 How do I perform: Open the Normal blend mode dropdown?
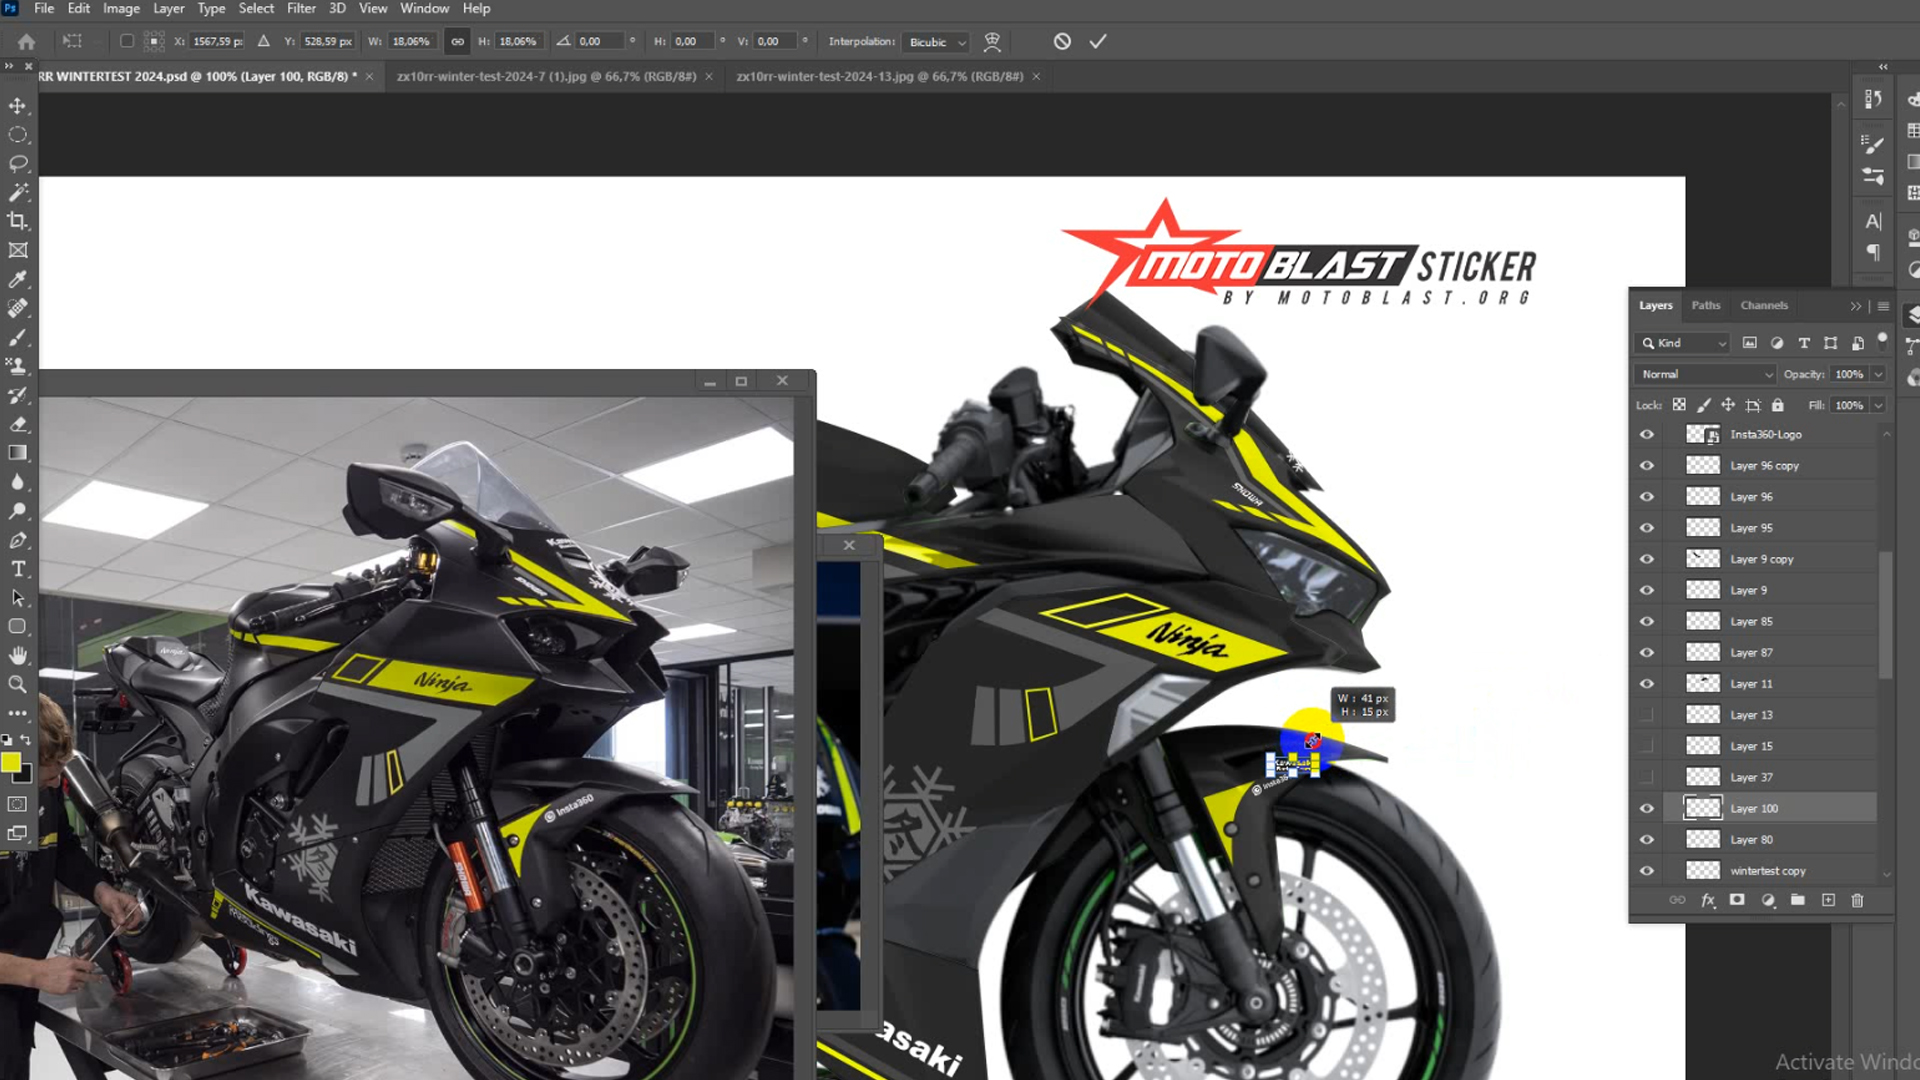[1706, 374]
